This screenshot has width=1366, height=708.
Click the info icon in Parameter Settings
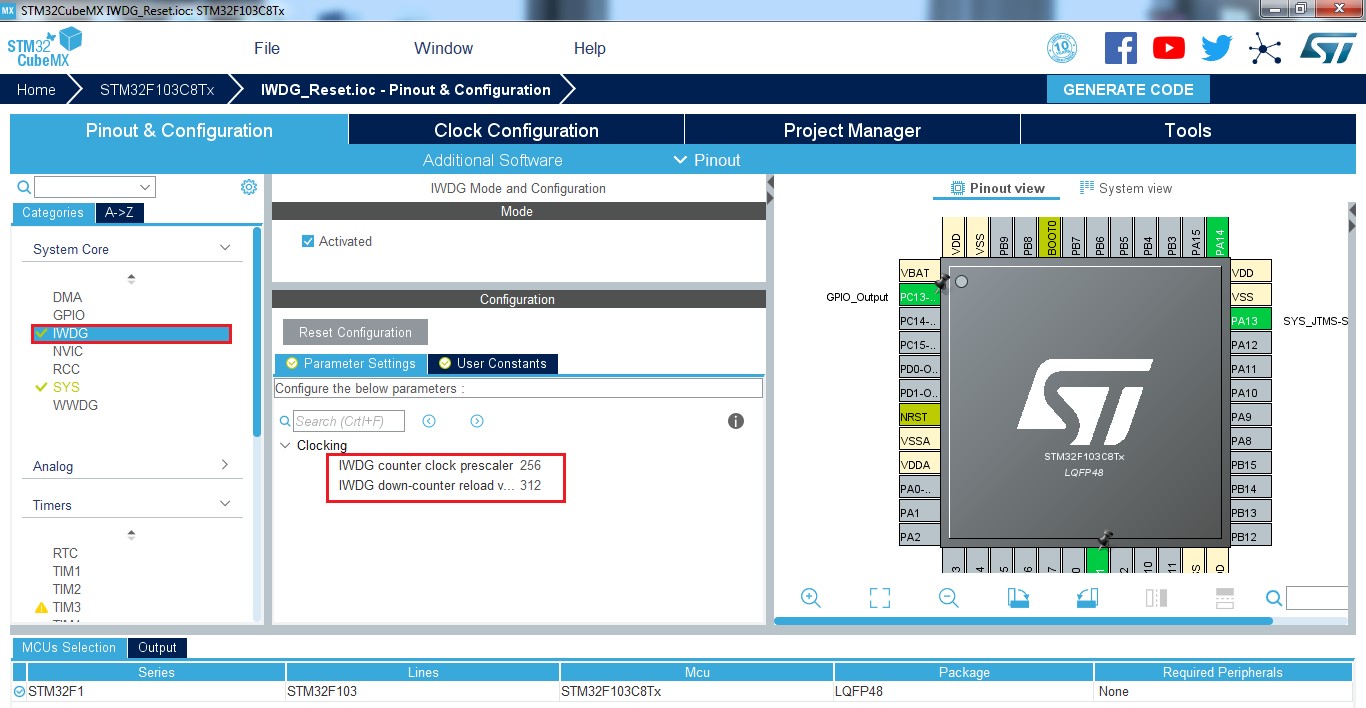[736, 421]
